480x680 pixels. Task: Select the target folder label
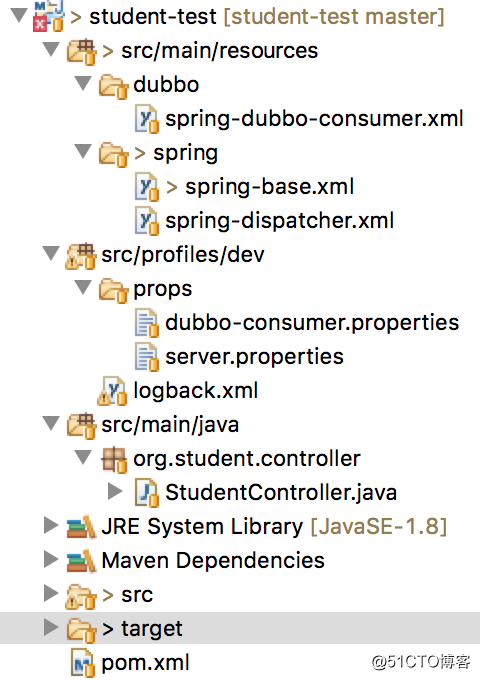[152, 630]
